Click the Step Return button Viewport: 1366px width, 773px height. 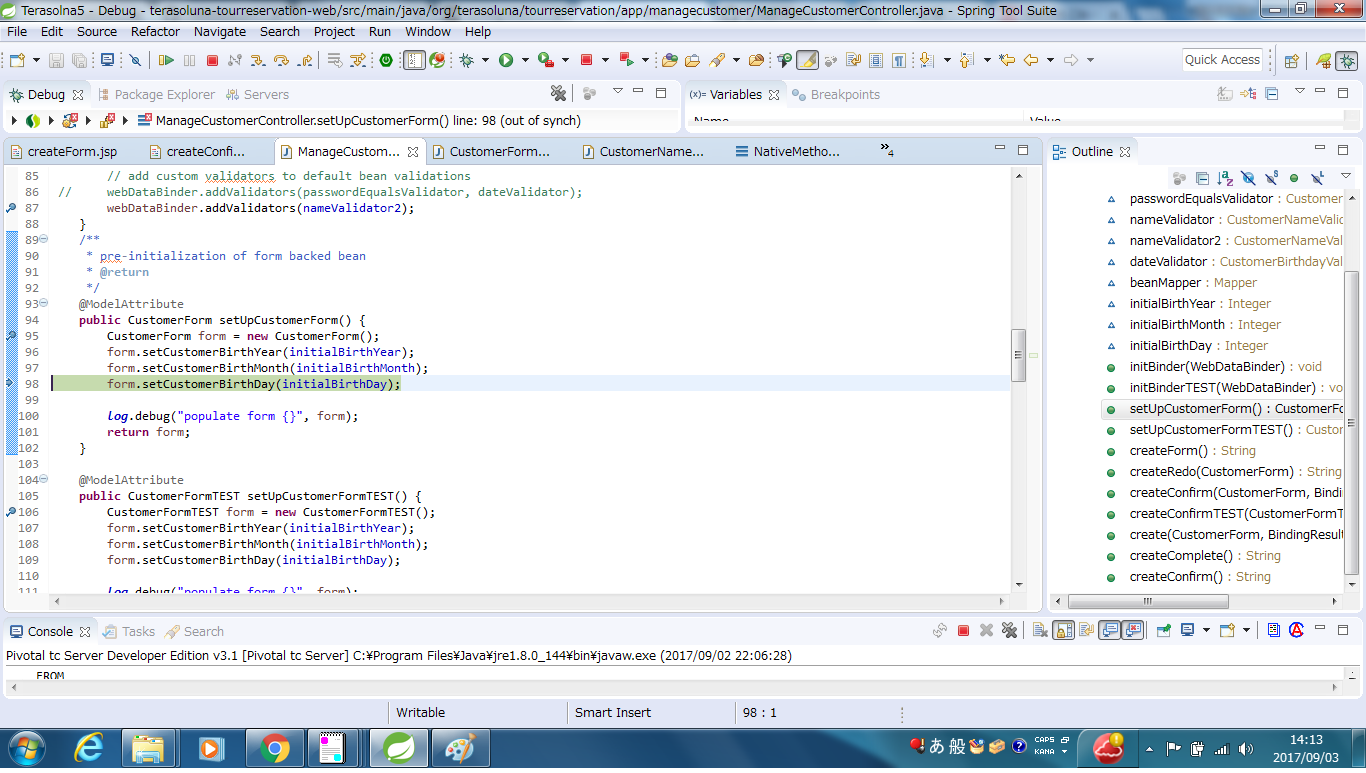tap(305, 60)
